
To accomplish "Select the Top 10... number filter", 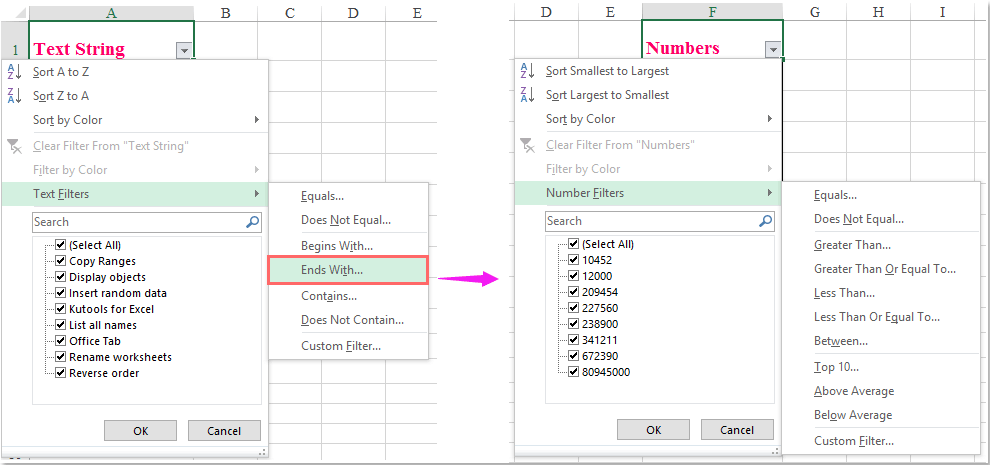I will point(836,367).
